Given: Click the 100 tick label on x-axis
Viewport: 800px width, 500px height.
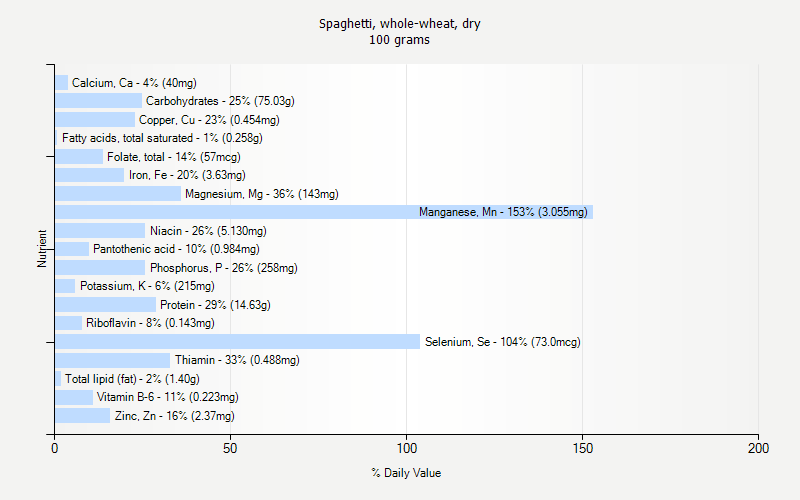Looking at the screenshot, I should 406,450.
